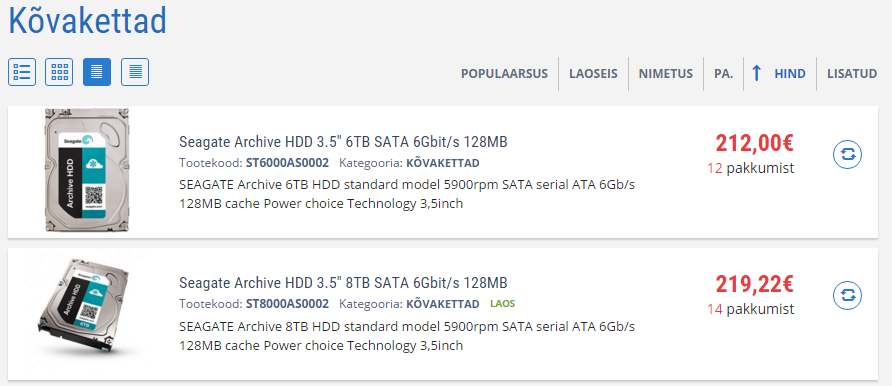This screenshot has width=892, height=386.
Task: Sort by LISATUD date
Action: [x=852, y=73]
